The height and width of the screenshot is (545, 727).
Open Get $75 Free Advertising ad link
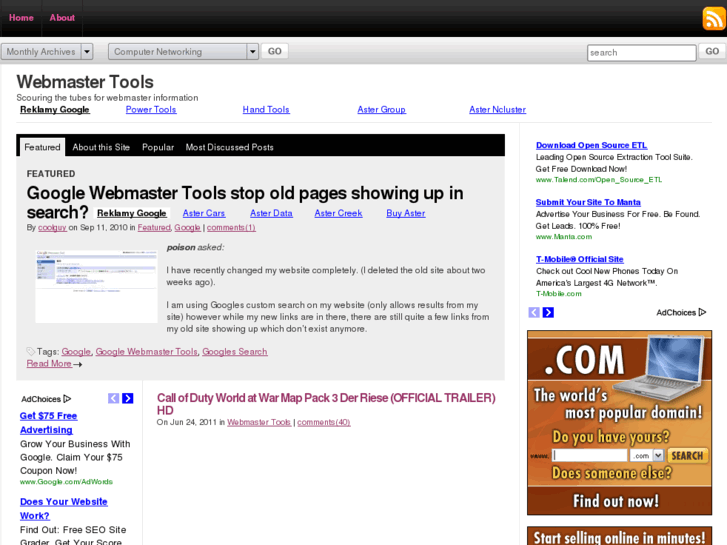(48, 423)
